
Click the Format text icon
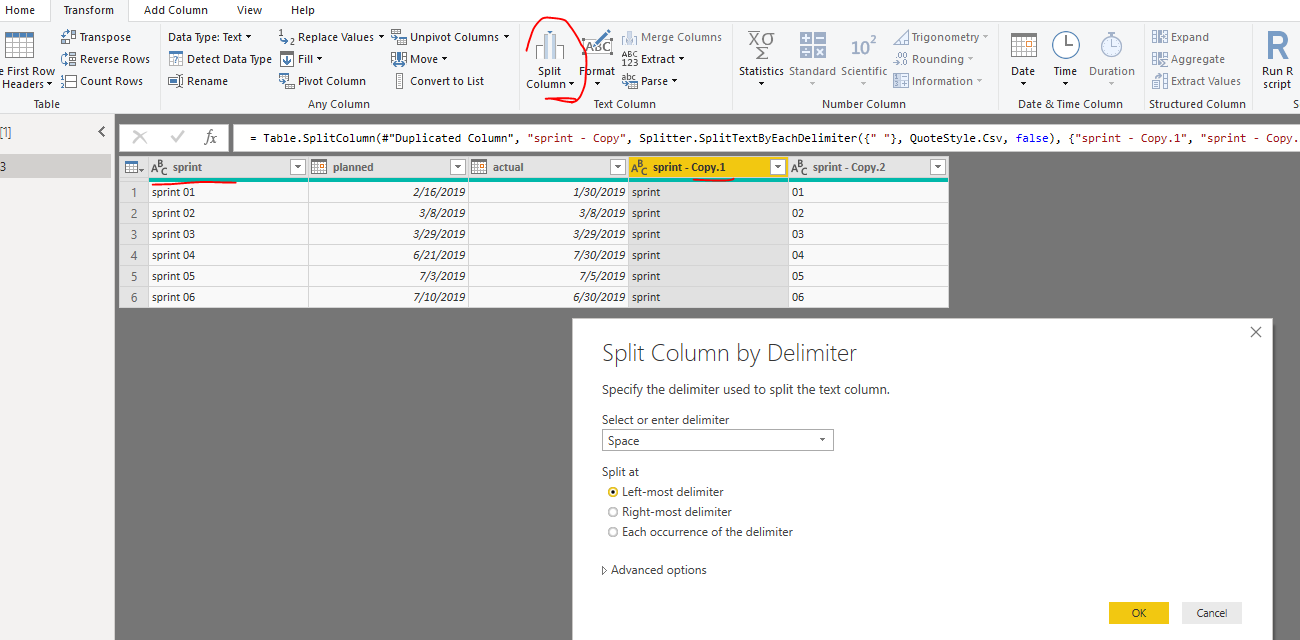pos(597,46)
